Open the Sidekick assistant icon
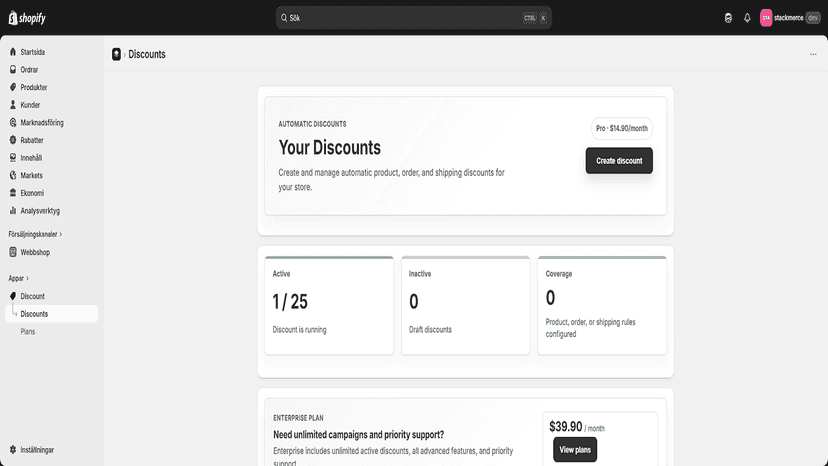 [728, 18]
